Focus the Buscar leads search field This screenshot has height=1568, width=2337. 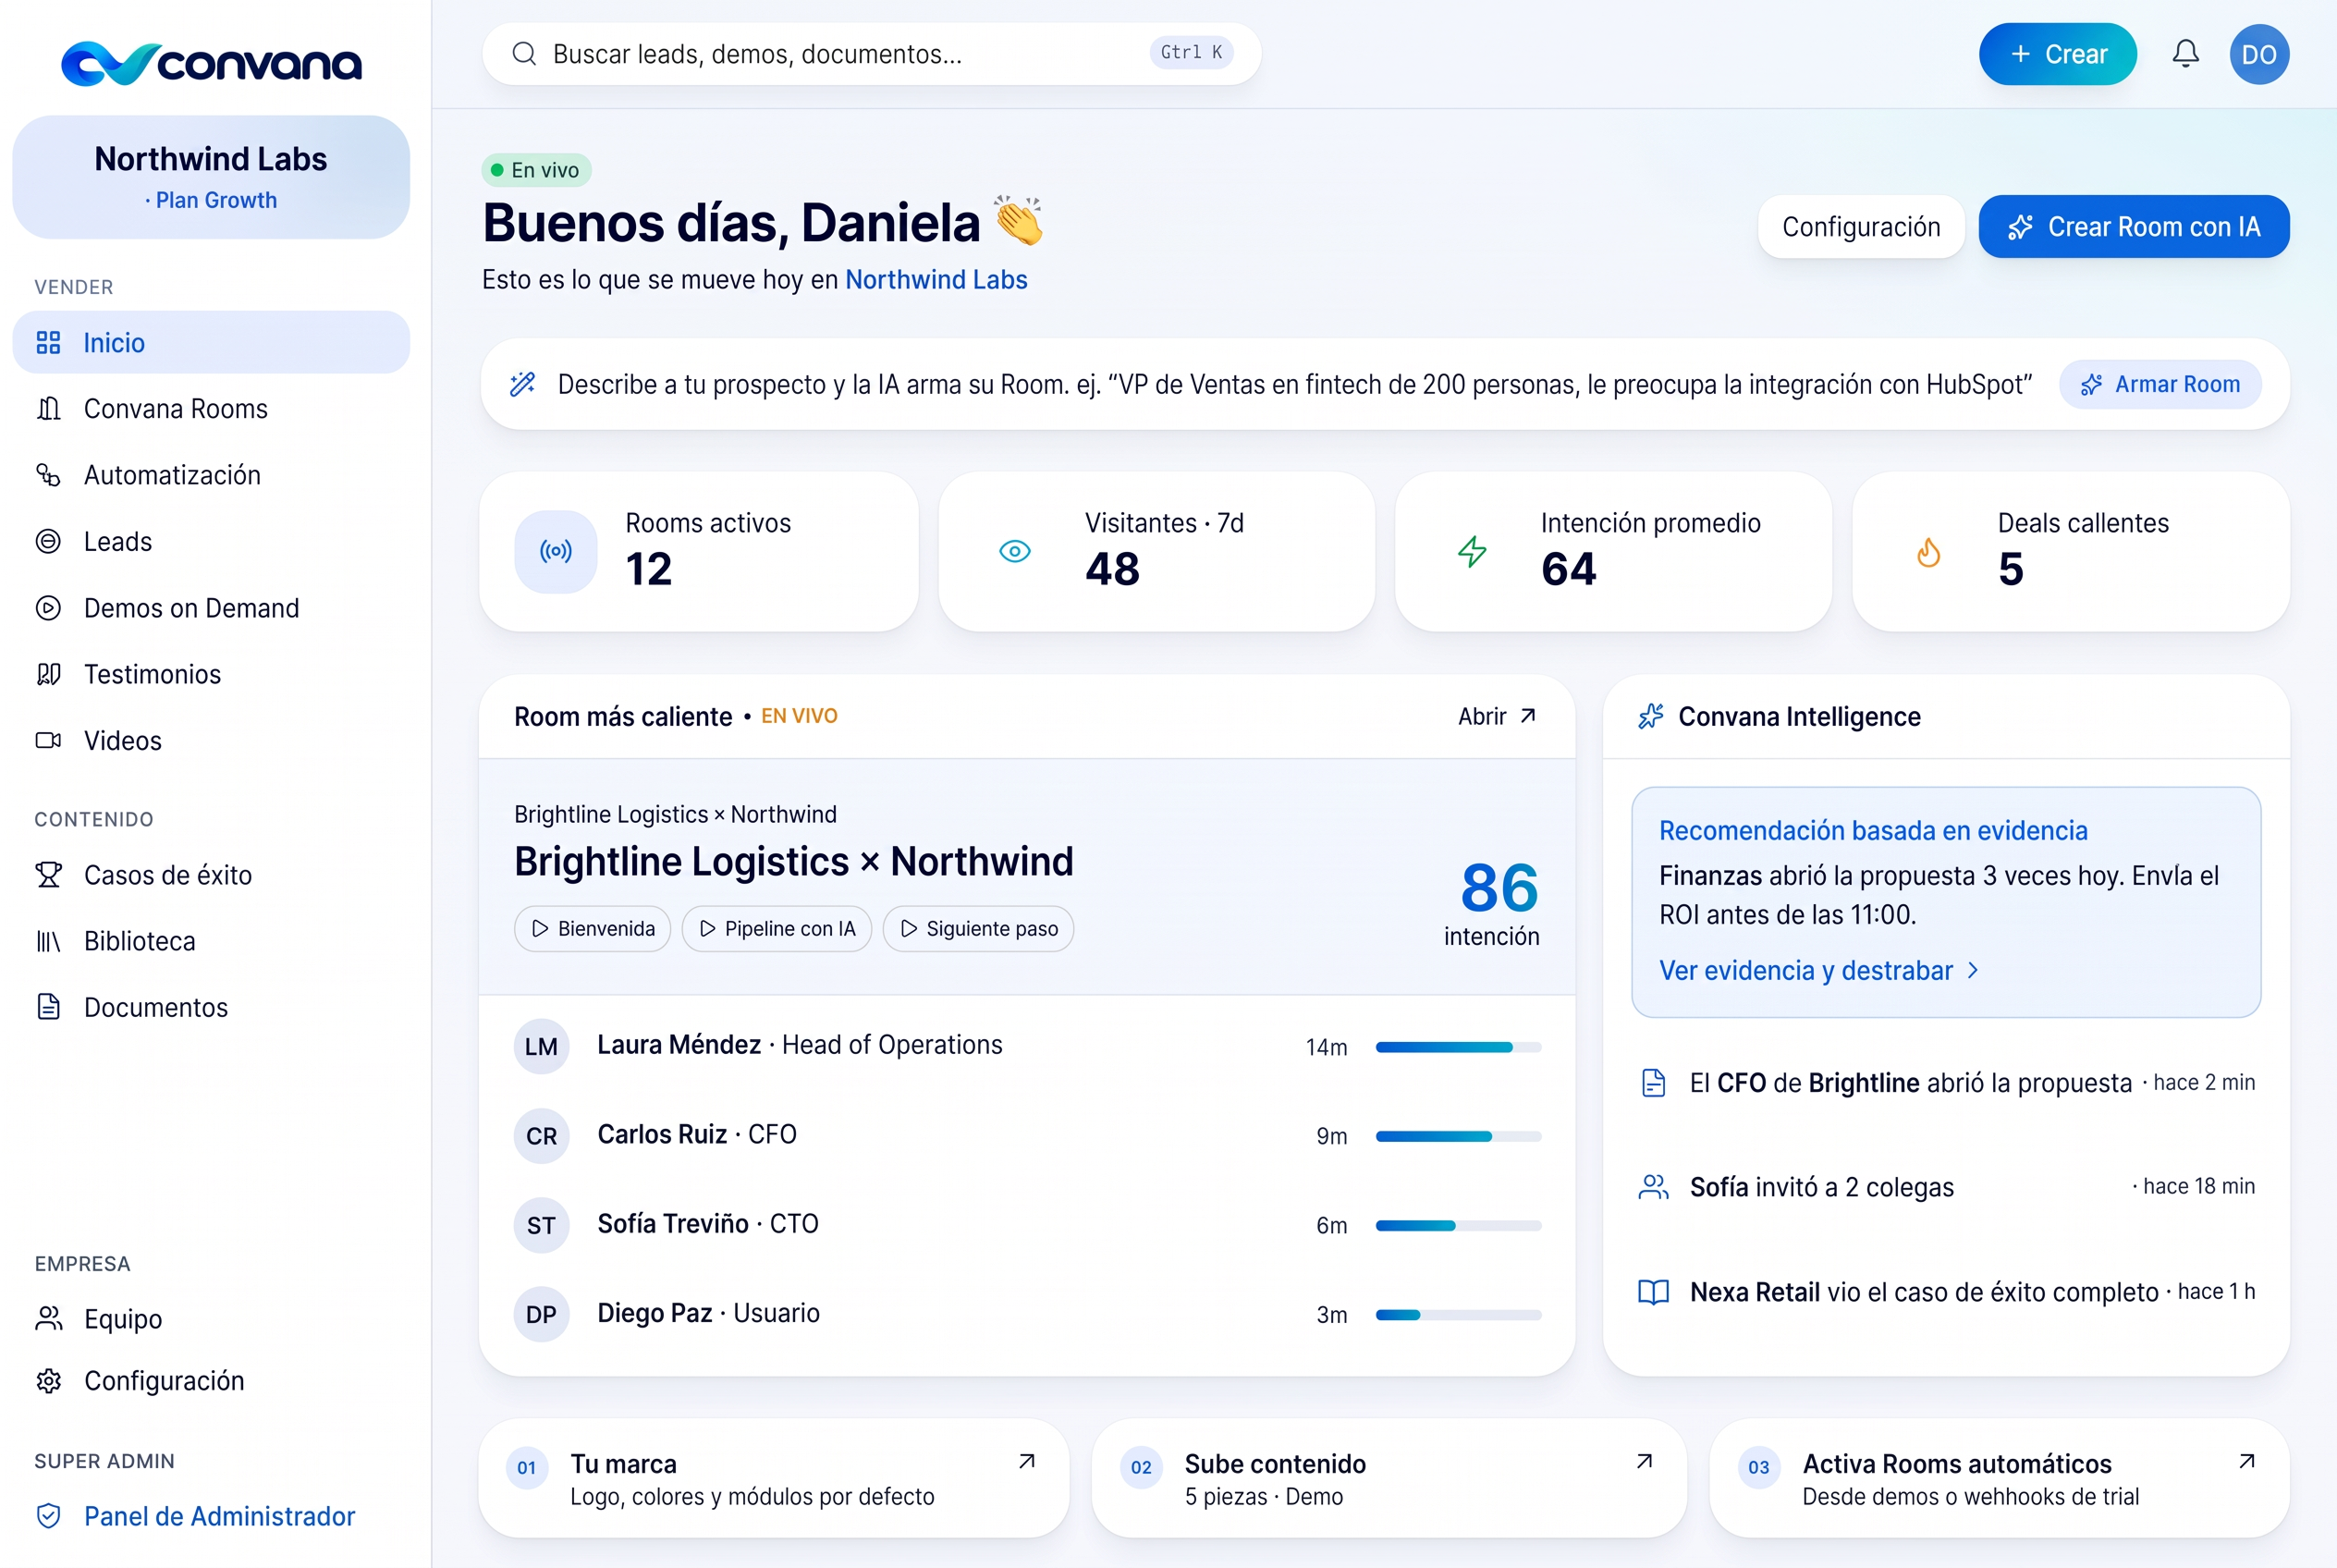[x=871, y=54]
